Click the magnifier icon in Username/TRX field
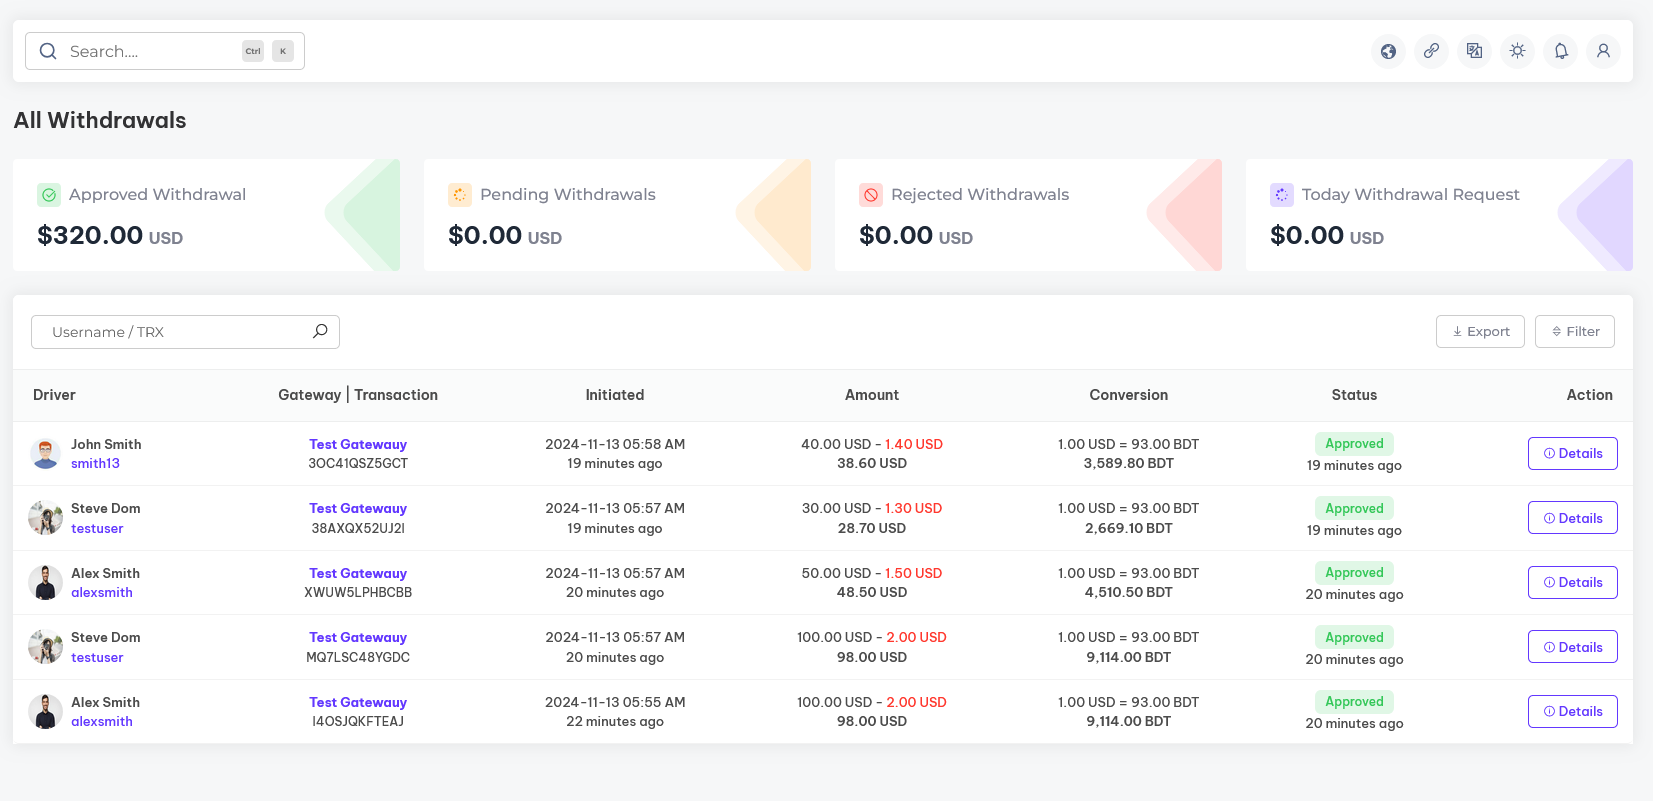The image size is (1653, 801). (320, 331)
